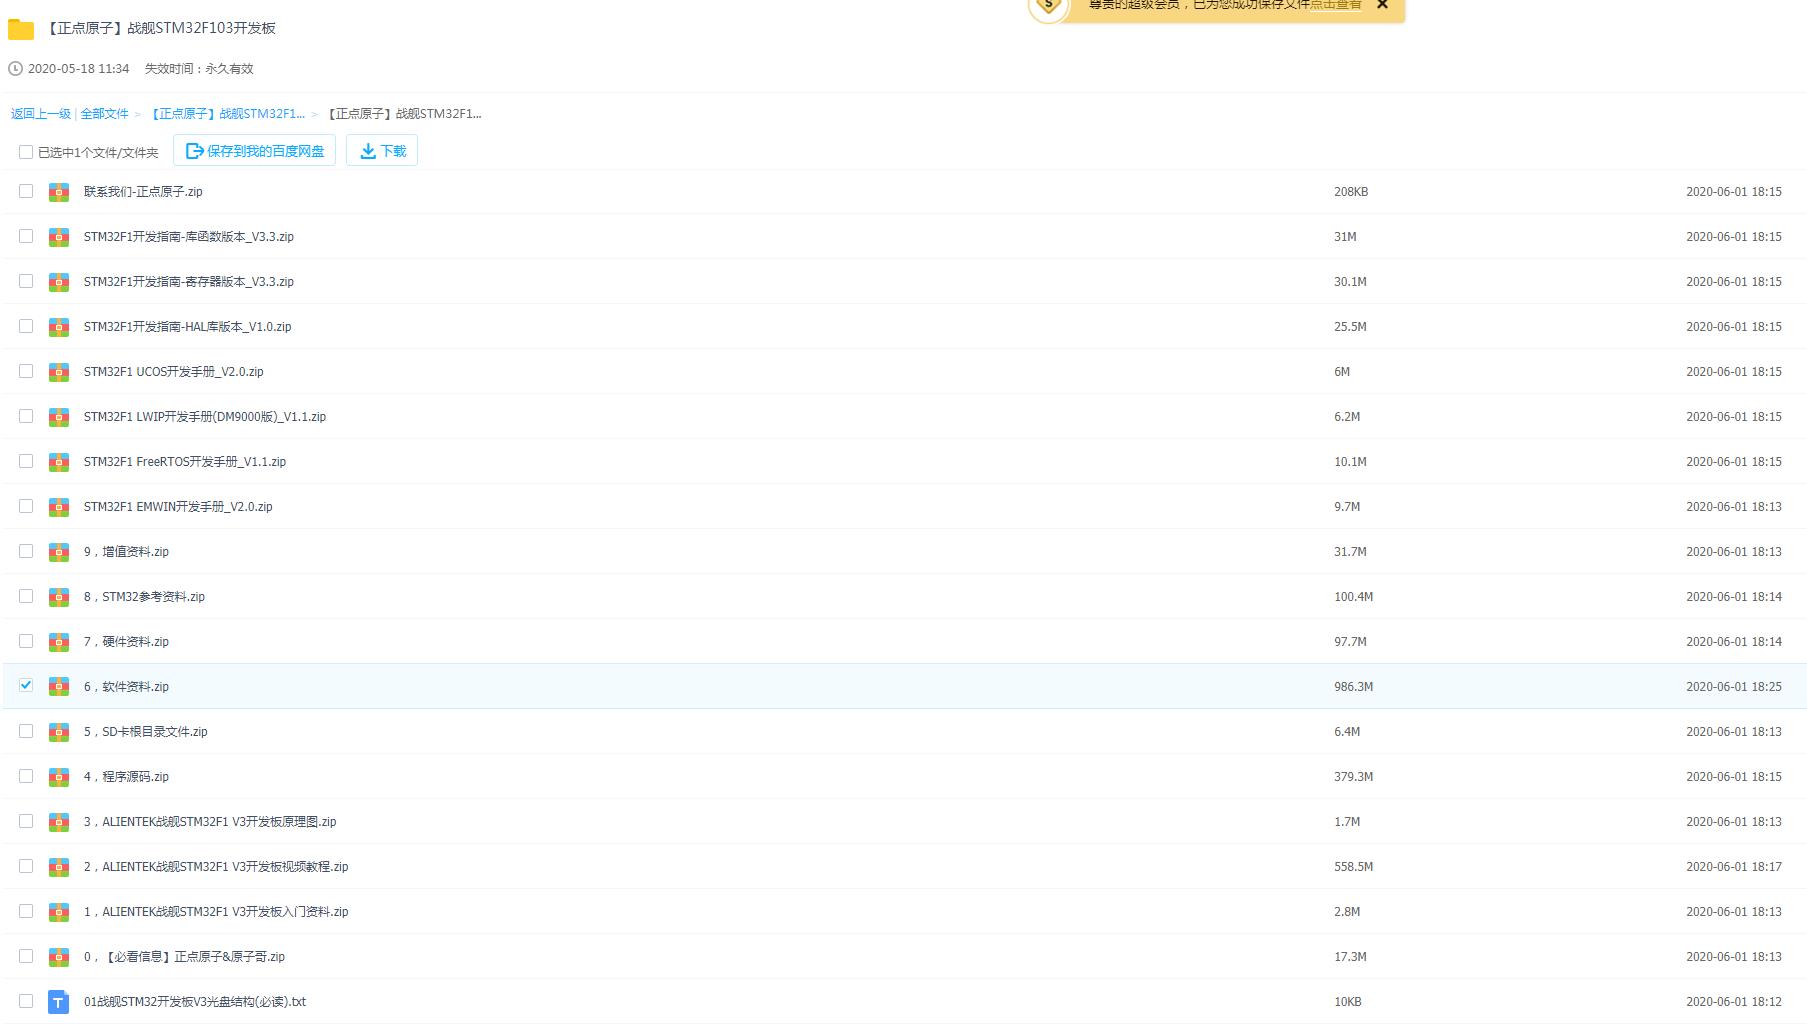The width and height of the screenshot is (1807, 1034).
Task: Click the zip icon for 5，SD卡根目录文件.zip
Action: tap(59, 732)
